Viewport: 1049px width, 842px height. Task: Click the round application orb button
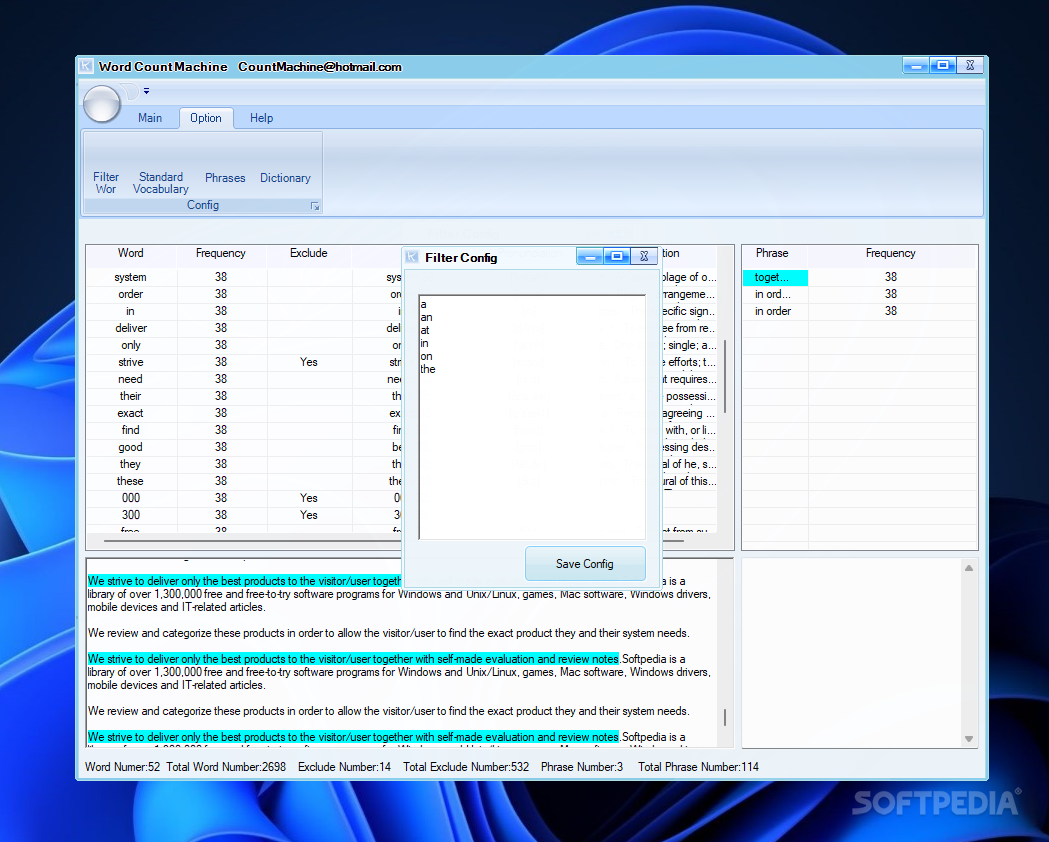[102, 104]
